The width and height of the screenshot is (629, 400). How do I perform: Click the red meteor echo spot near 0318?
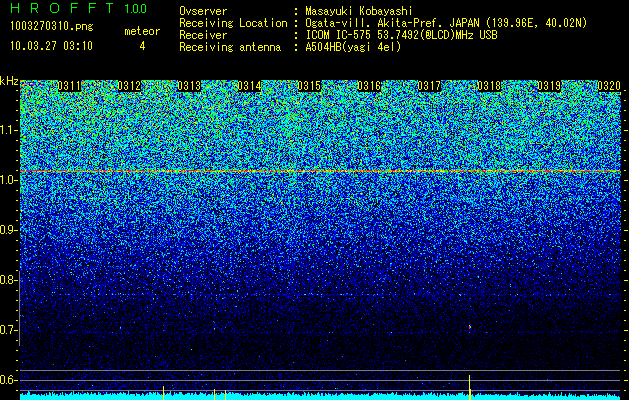[x=470, y=327]
